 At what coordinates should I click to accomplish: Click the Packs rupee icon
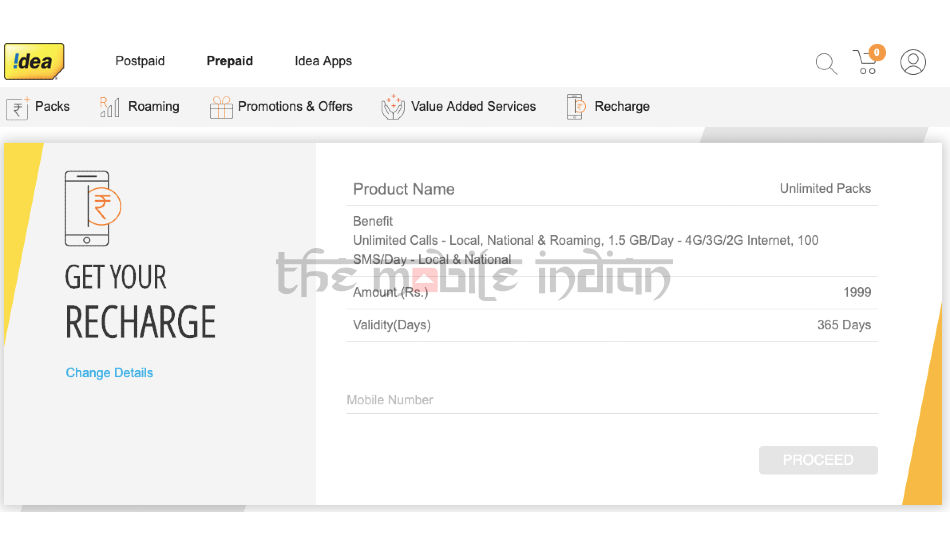point(18,108)
